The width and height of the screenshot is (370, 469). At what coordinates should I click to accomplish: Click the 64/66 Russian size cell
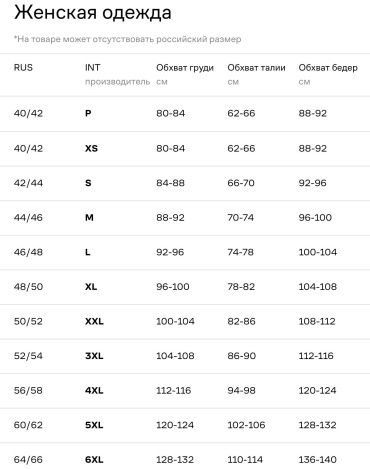[x=28, y=460]
